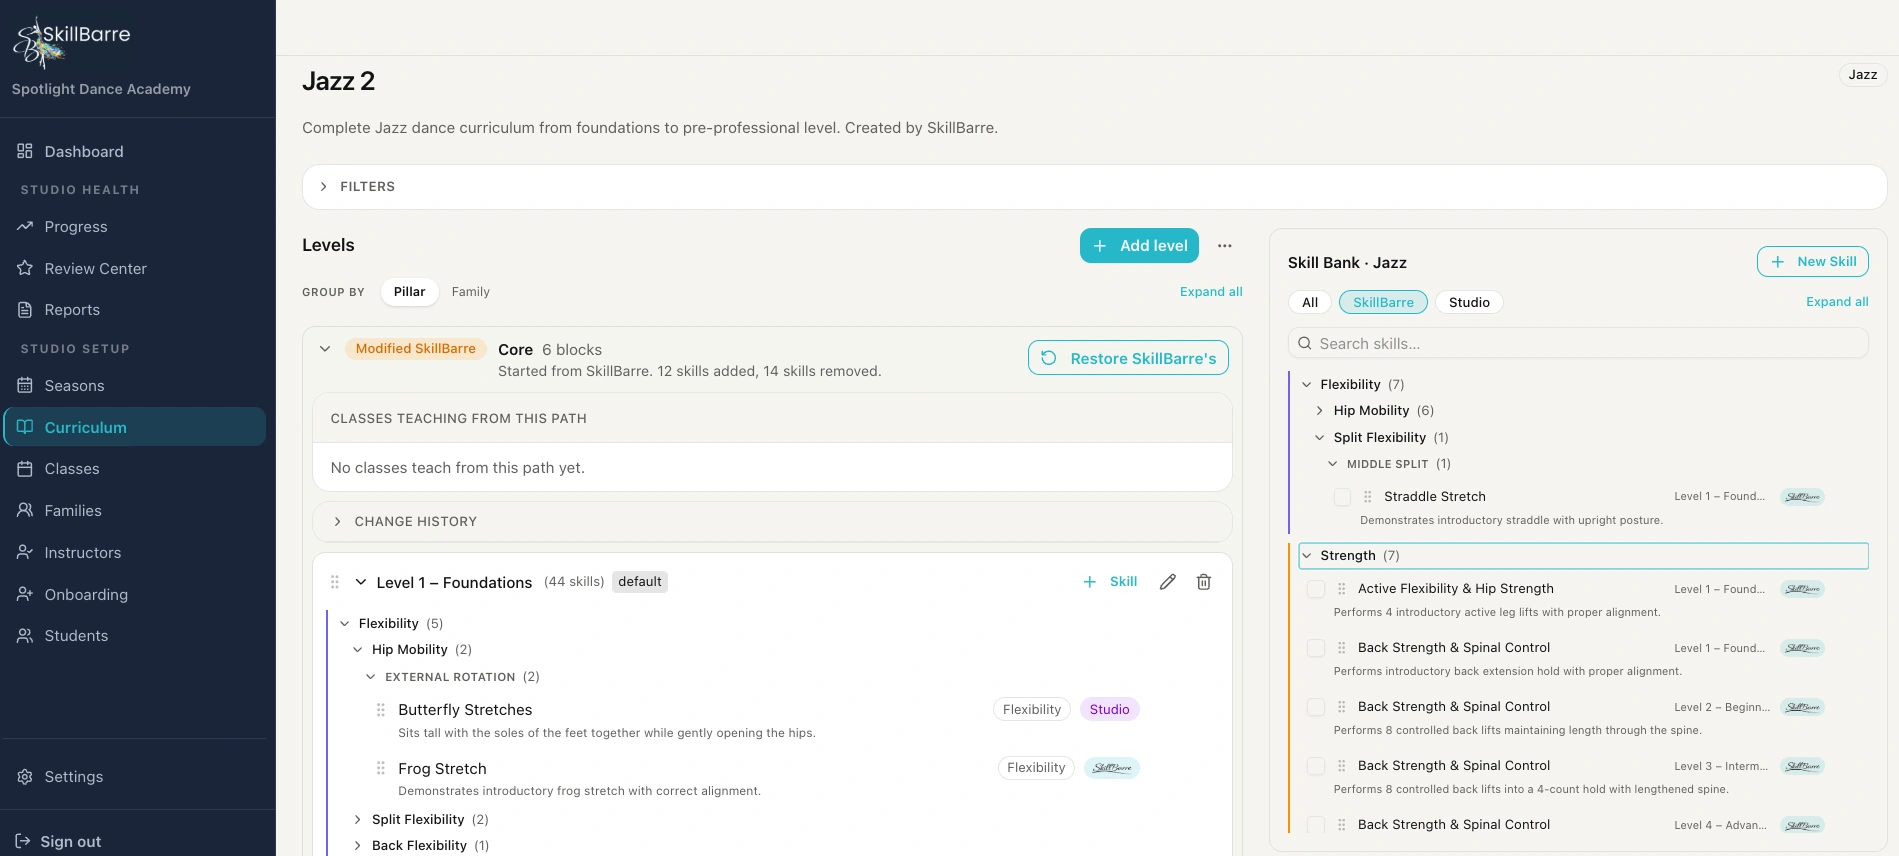Click drag handle beside Level 1 – Foundations
This screenshot has height=856, width=1899.
coord(335,582)
